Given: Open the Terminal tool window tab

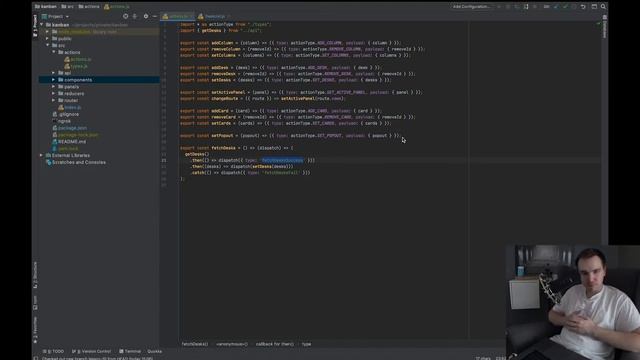Looking at the screenshot, I should click(x=130, y=351).
